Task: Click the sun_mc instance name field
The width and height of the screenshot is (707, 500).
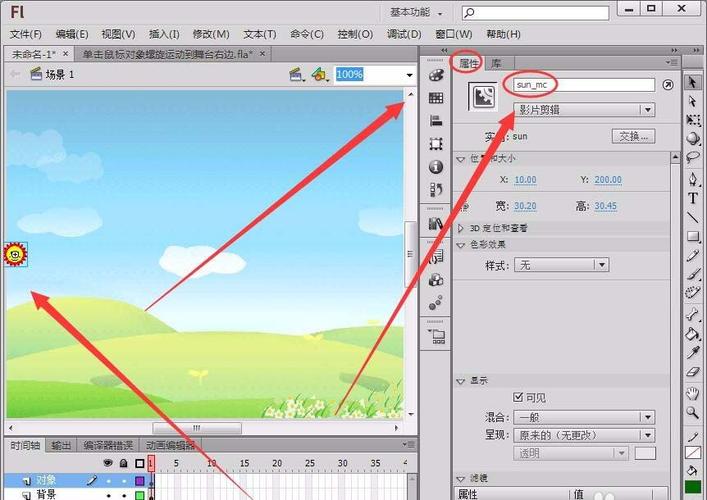Action: 584,85
